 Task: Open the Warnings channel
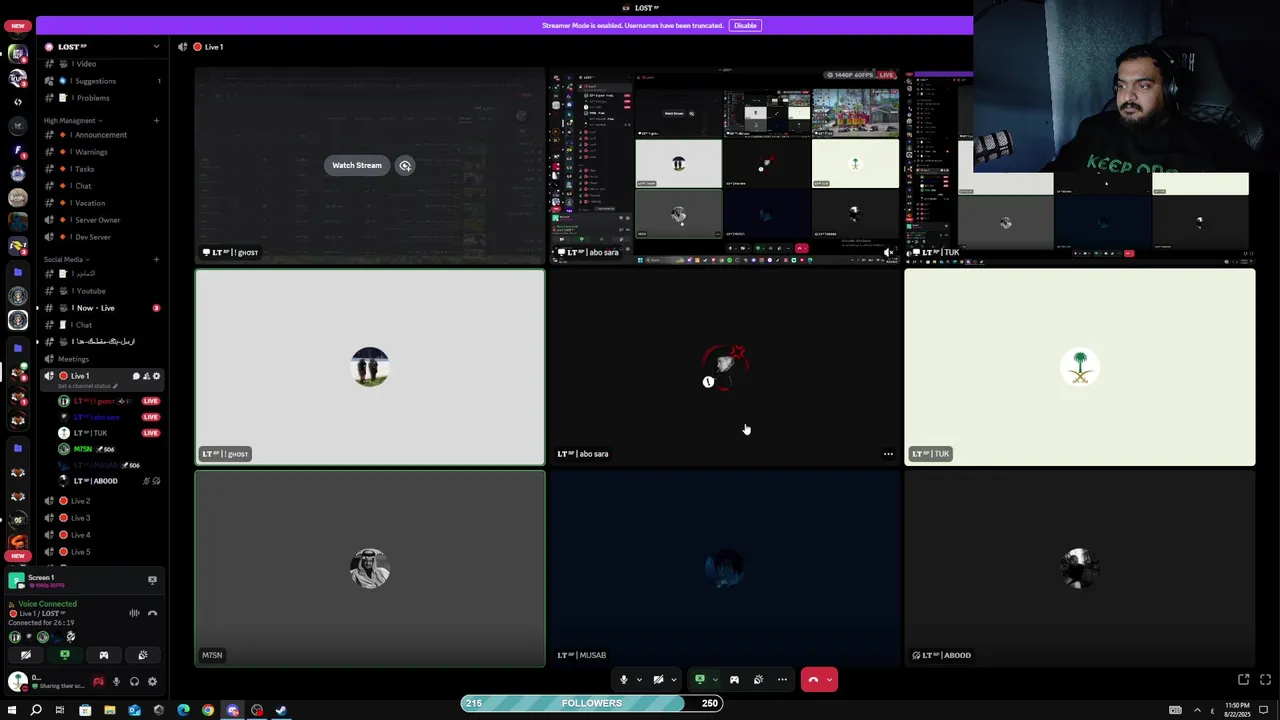100,152
